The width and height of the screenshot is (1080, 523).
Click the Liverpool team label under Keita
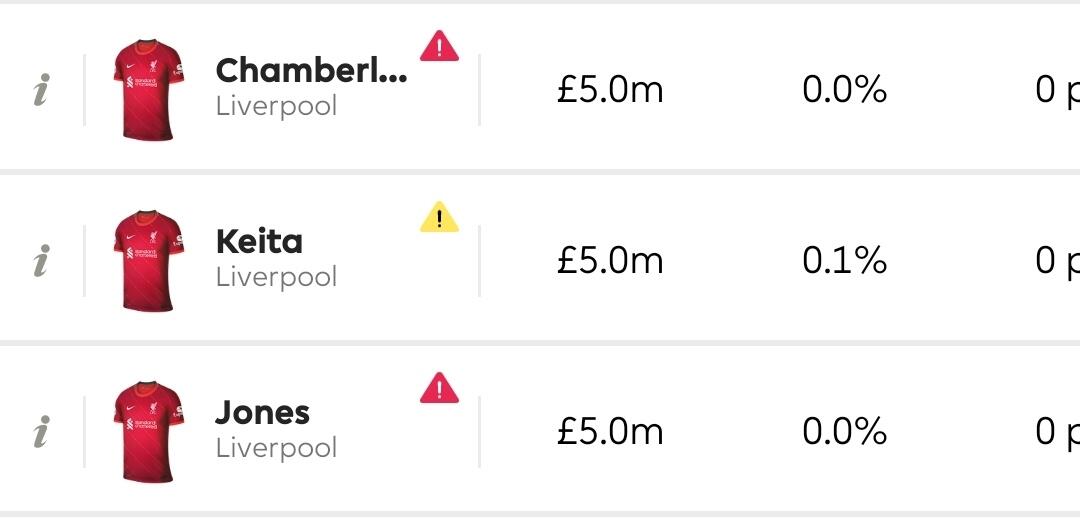tap(276, 277)
